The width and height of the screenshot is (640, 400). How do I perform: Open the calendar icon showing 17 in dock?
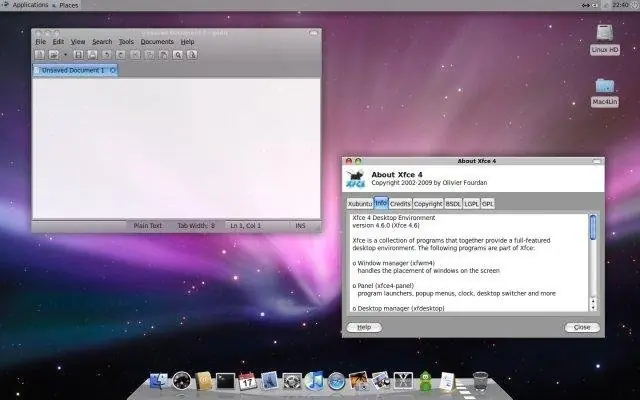pos(247,381)
